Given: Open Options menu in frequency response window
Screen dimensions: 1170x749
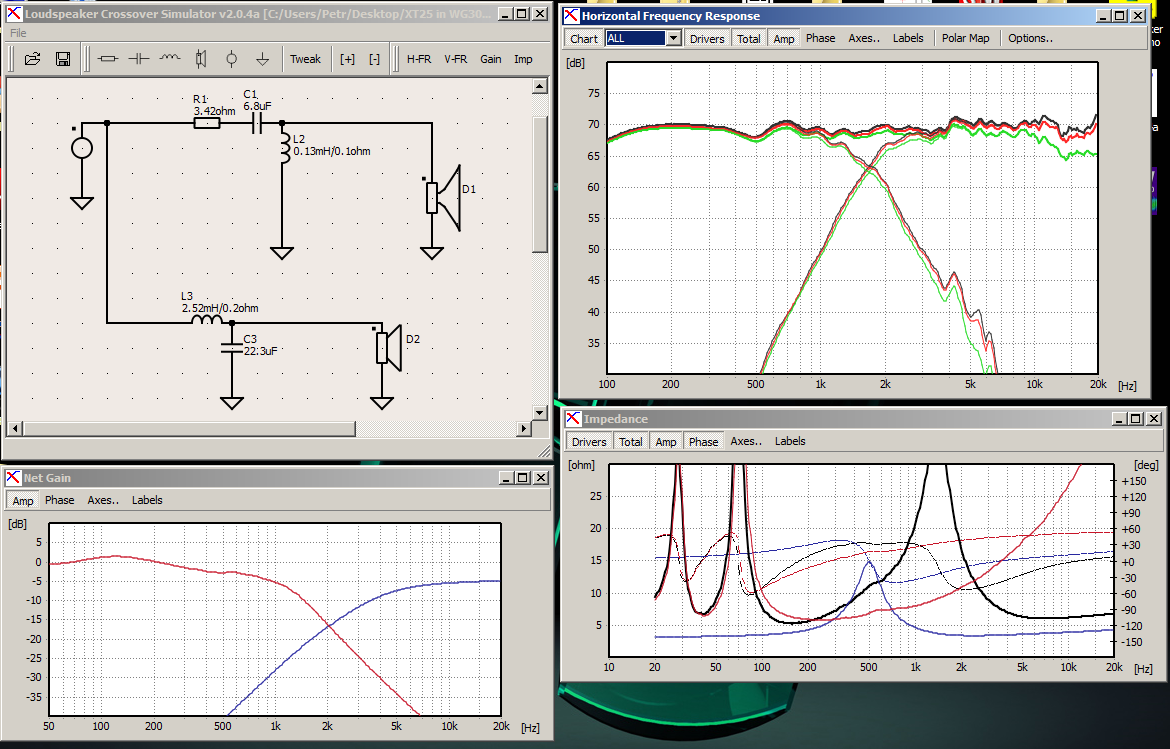Looking at the screenshot, I should 1030,38.
